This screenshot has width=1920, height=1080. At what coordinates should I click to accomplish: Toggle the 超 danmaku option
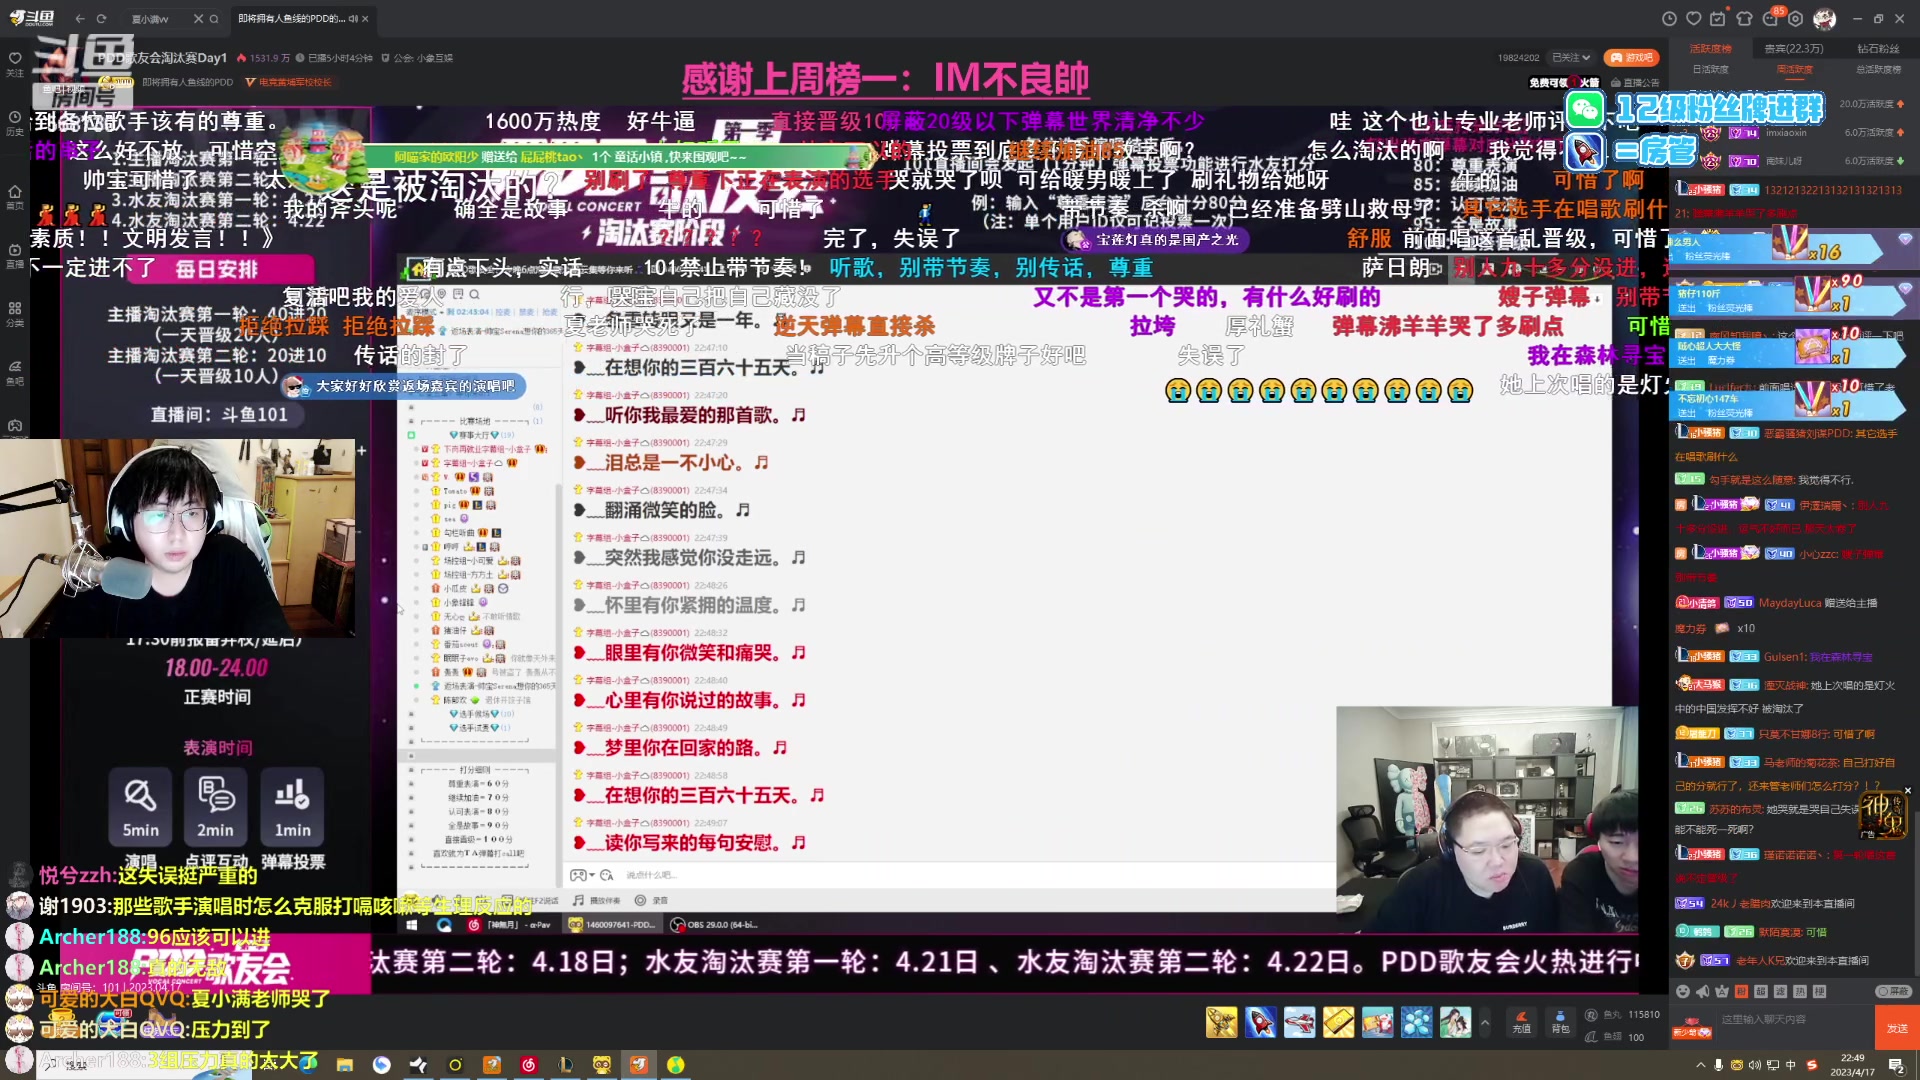(1761, 991)
